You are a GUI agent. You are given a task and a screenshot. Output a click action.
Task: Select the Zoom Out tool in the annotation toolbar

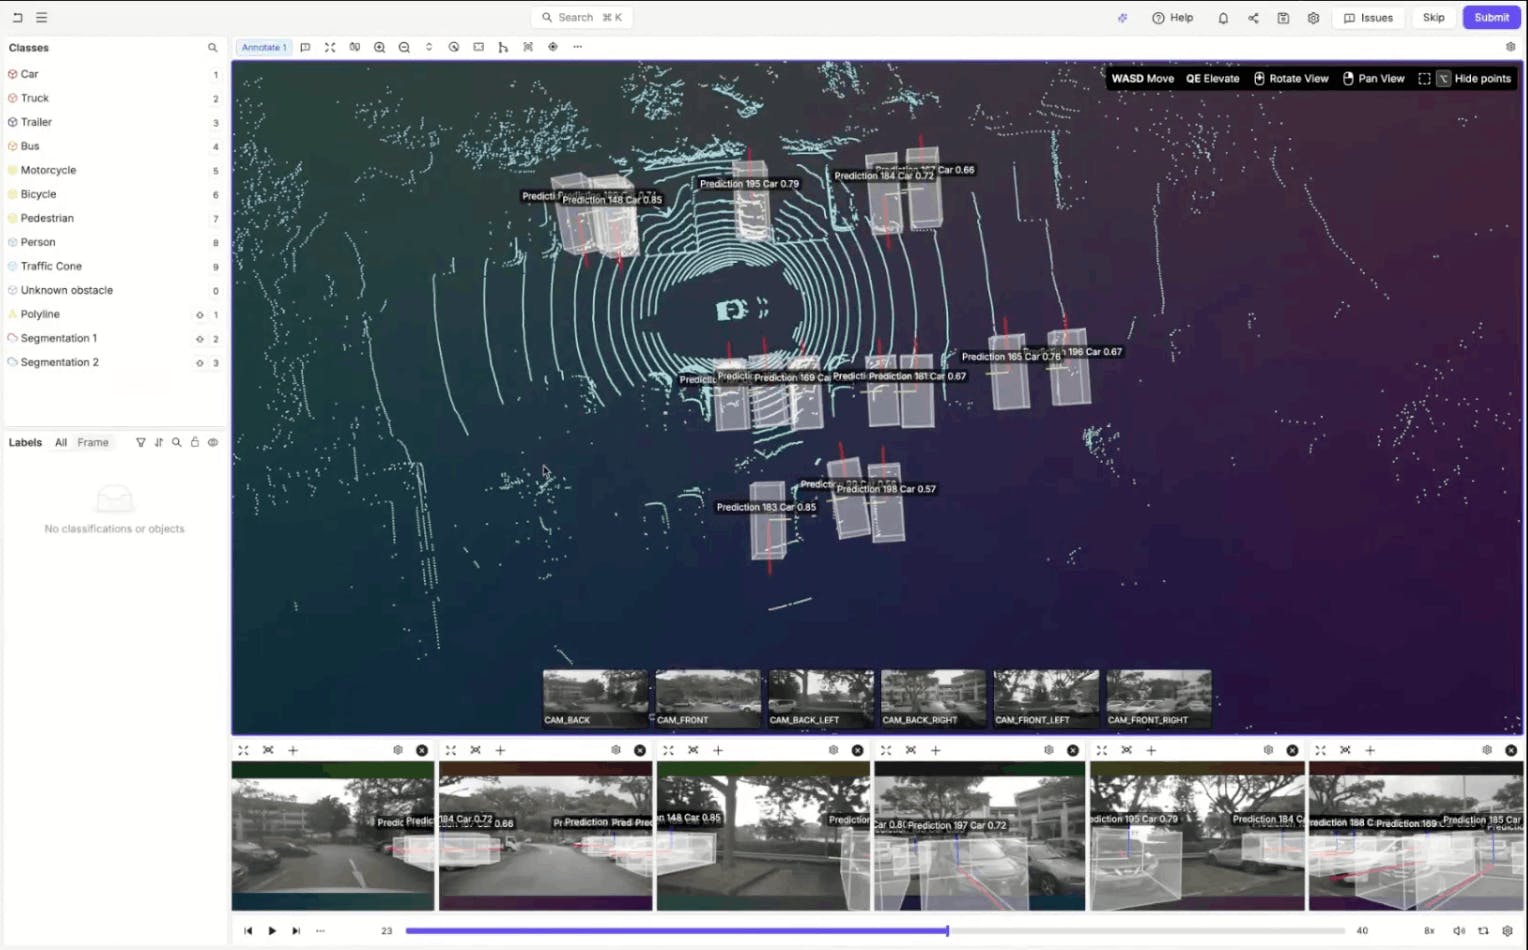404,47
